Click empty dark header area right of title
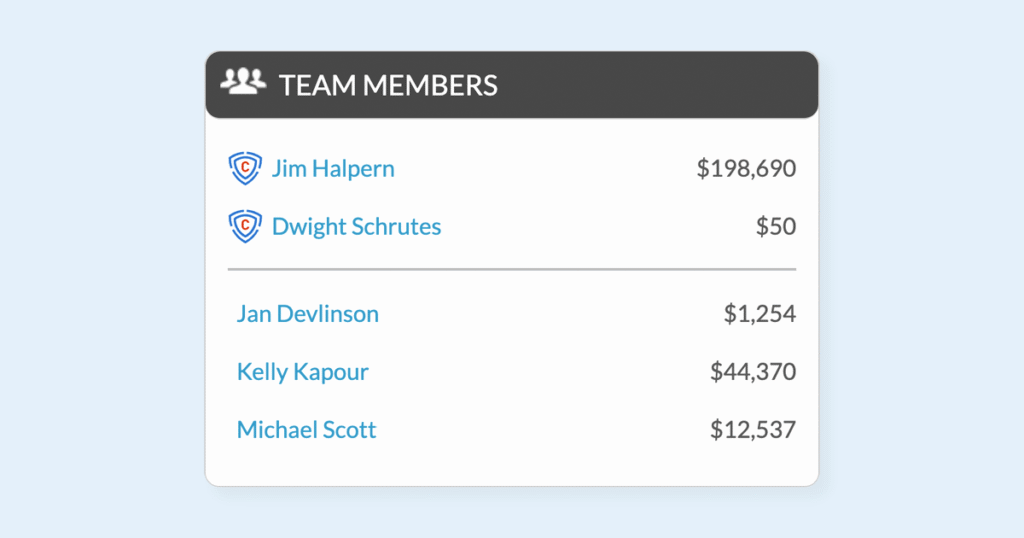Image resolution: width=1024 pixels, height=538 pixels. click(660, 85)
